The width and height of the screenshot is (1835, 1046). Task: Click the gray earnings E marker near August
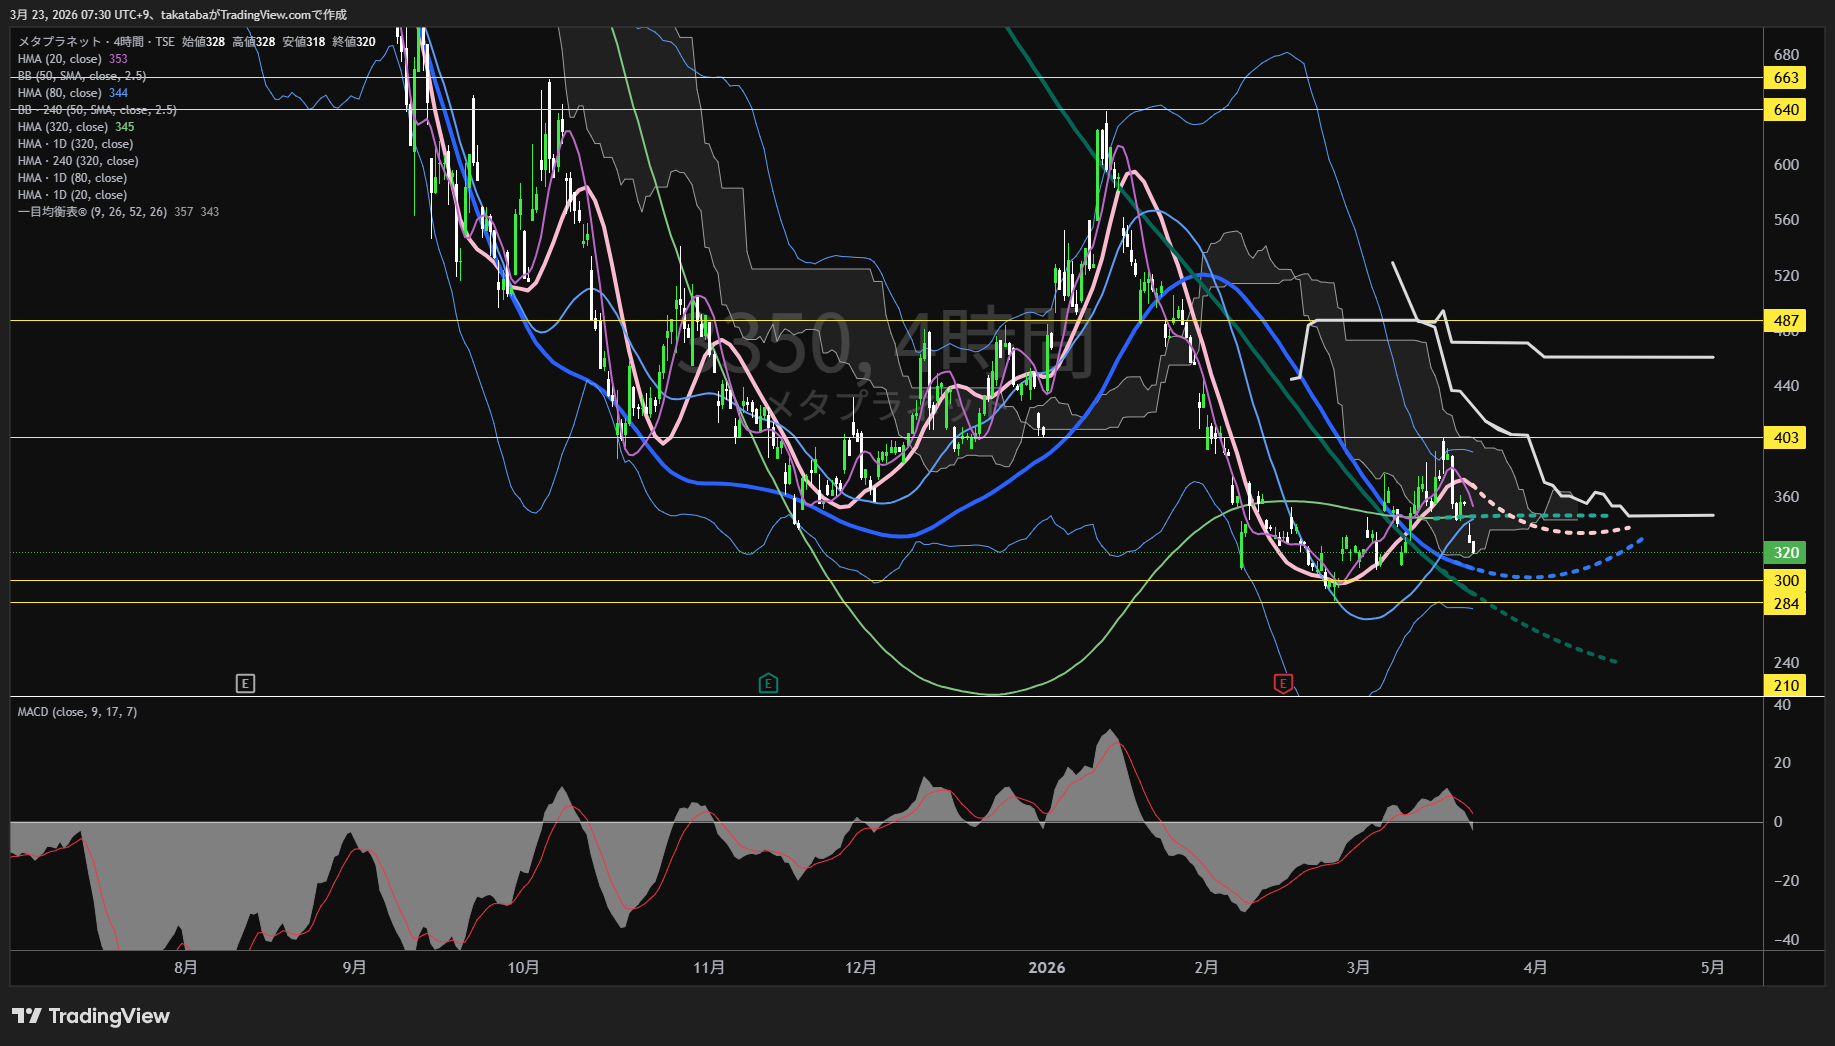click(245, 684)
